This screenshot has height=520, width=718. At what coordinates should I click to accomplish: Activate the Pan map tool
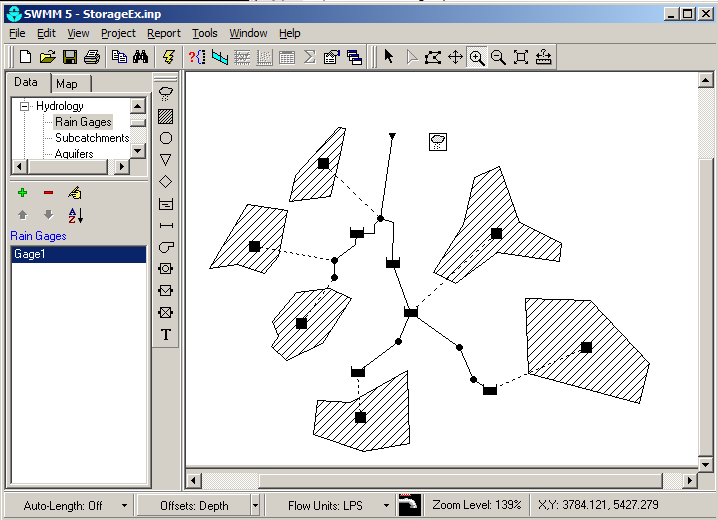(x=455, y=57)
